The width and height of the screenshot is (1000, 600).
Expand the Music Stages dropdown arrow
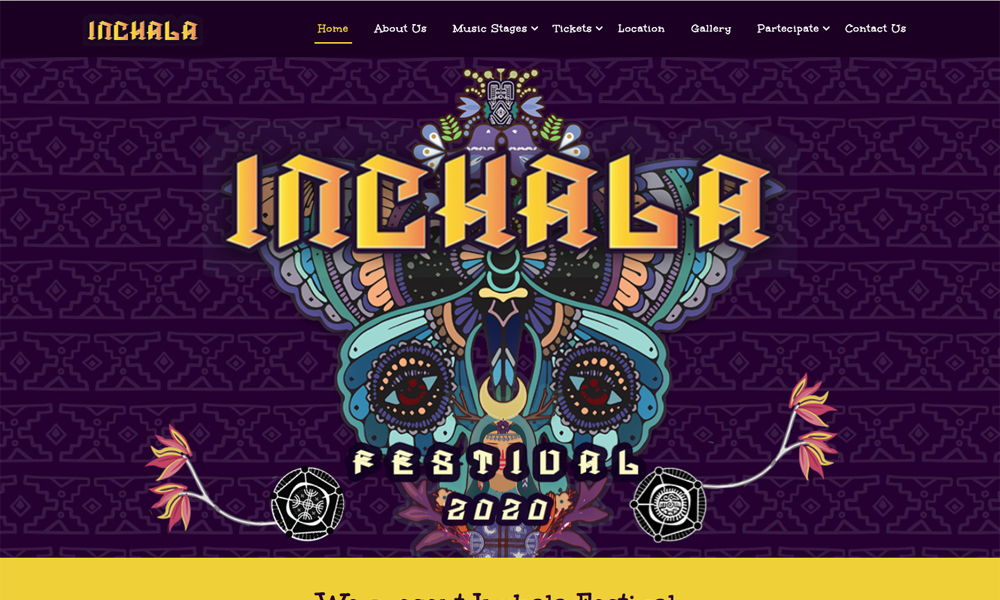(534, 29)
